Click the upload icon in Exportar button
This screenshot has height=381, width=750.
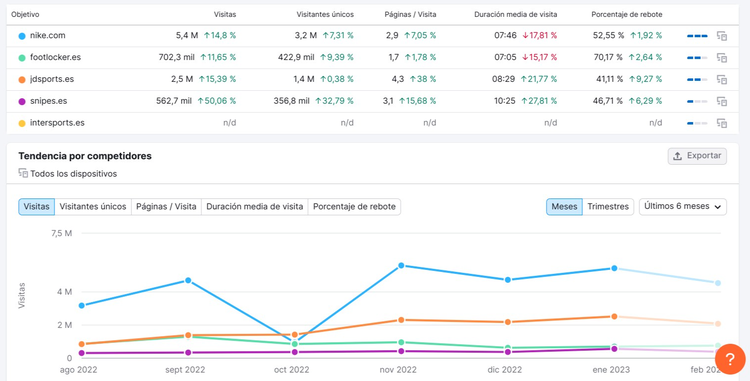677,156
